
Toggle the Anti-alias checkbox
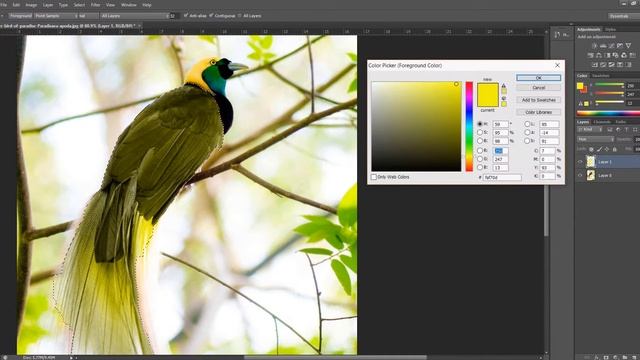tap(186, 16)
